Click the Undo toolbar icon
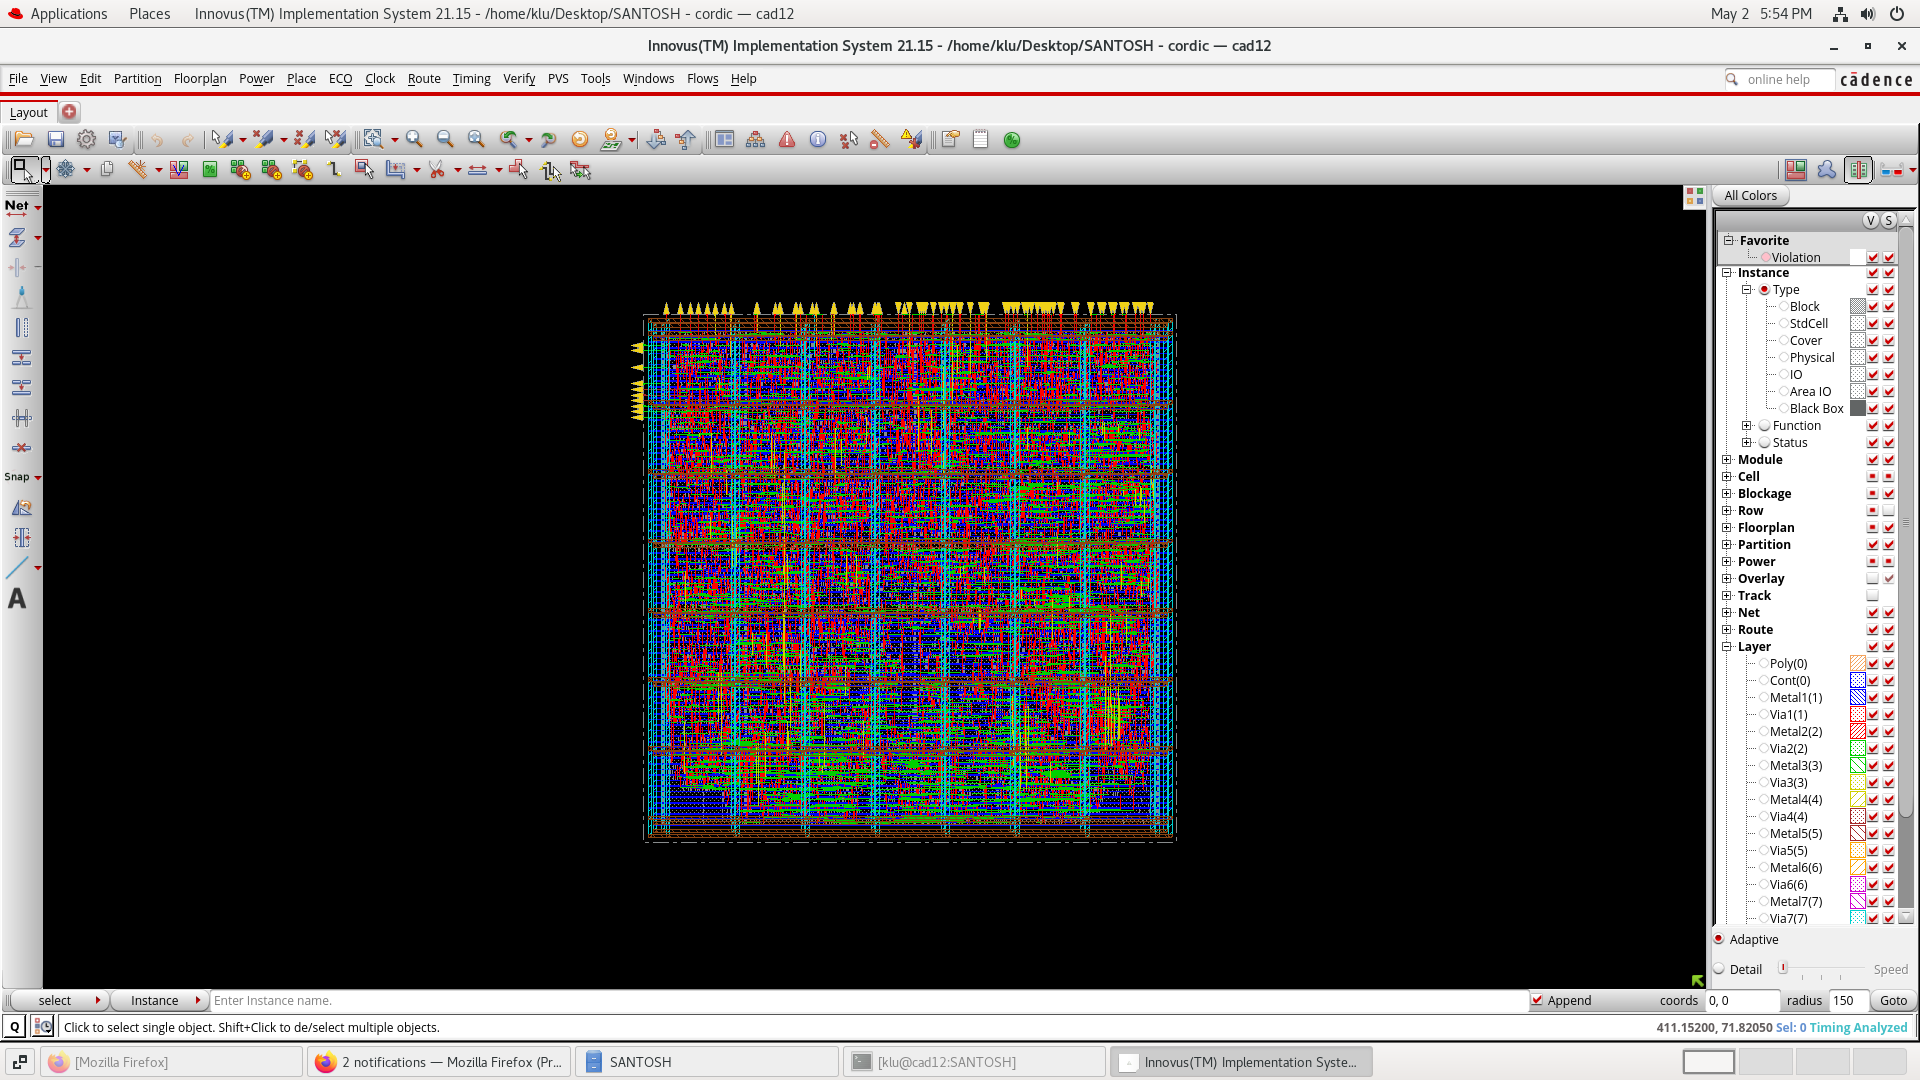Image resolution: width=1920 pixels, height=1080 pixels. 158,140
